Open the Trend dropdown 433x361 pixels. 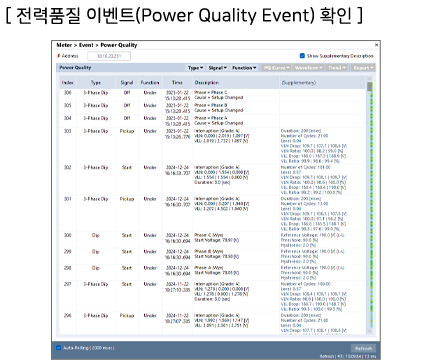click(337, 68)
